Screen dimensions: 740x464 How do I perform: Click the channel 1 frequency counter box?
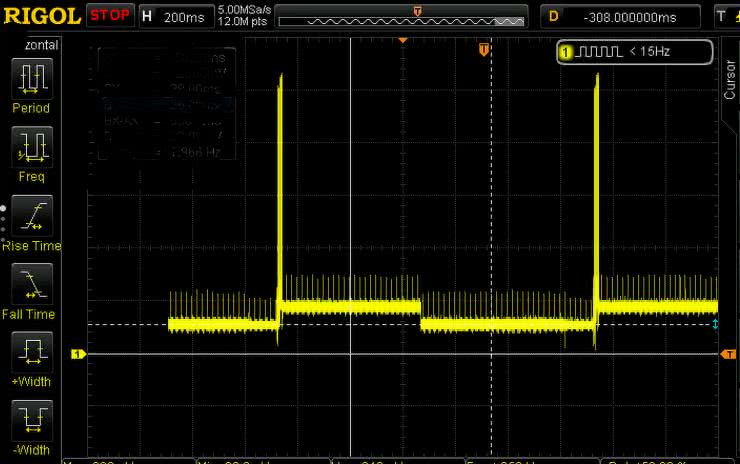634,51
